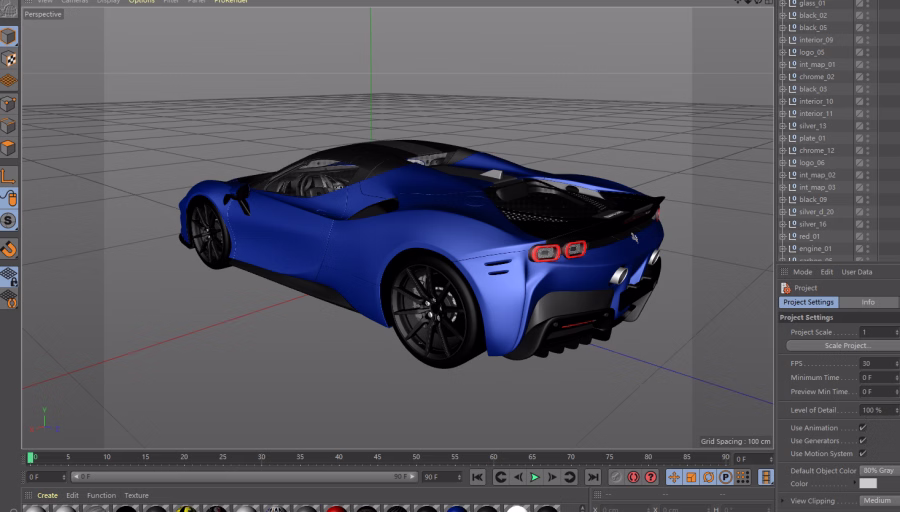Expand the plate_01 object tree node

pyautogui.click(x=782, y=138)
